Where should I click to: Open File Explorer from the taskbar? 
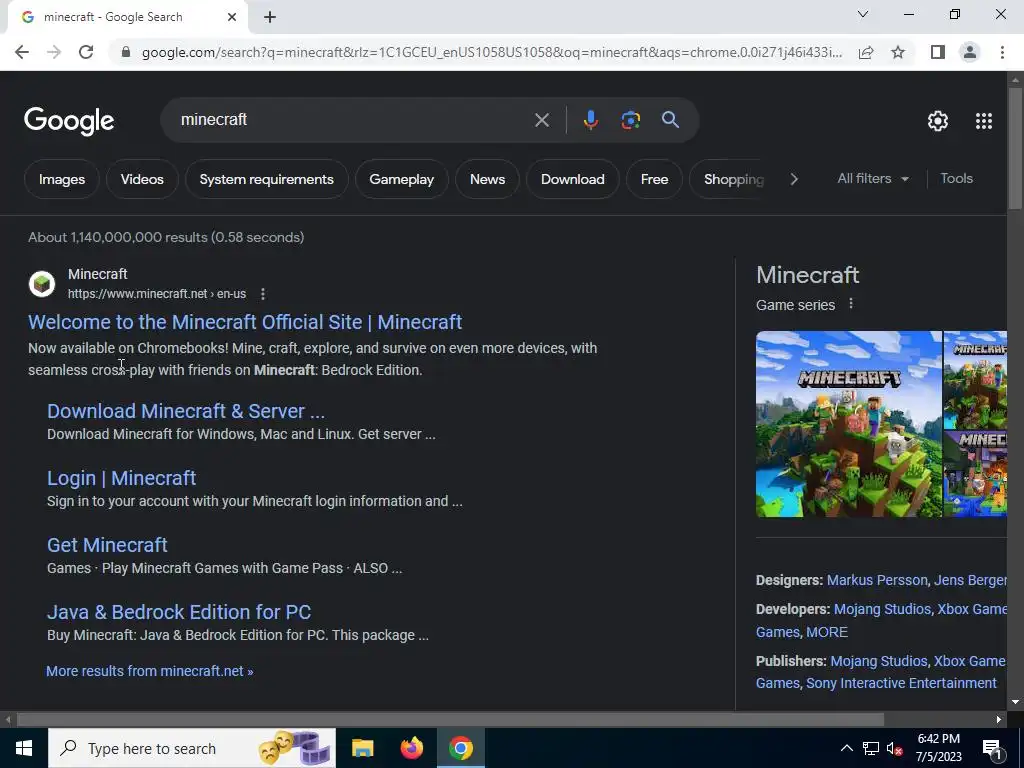coord(362,748)
